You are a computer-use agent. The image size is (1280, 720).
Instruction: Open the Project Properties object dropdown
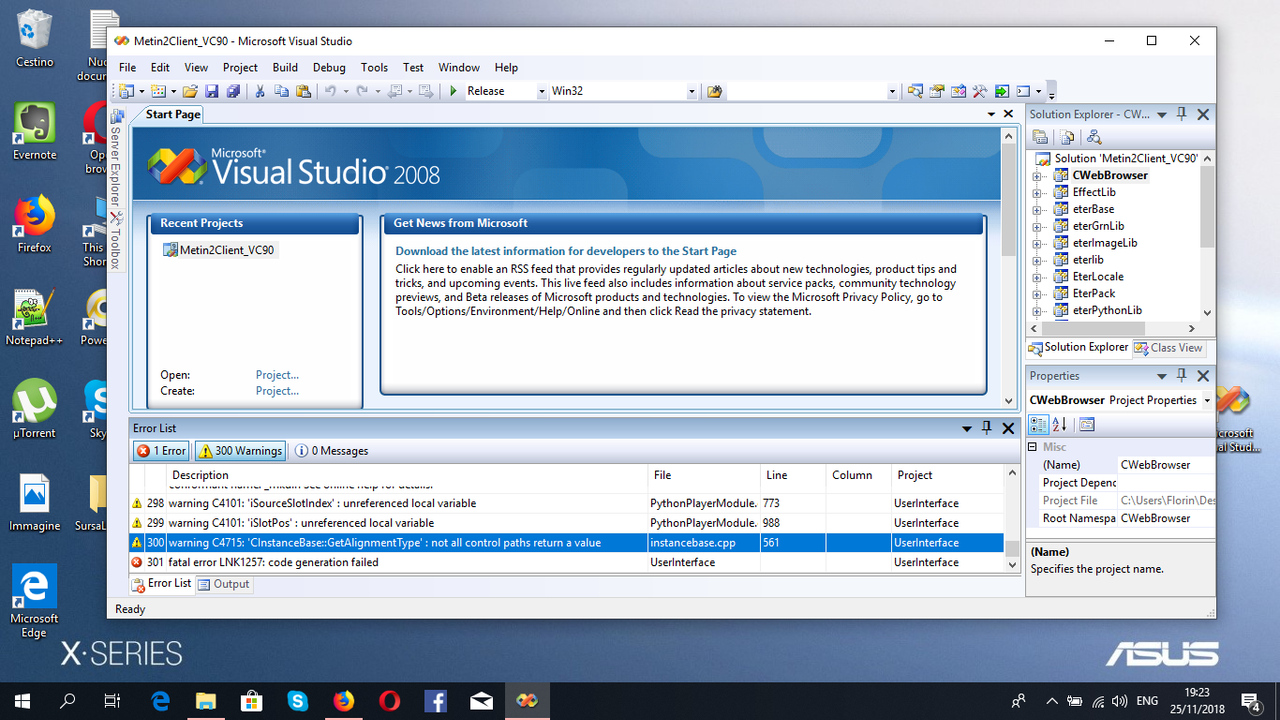[1207, 400]
